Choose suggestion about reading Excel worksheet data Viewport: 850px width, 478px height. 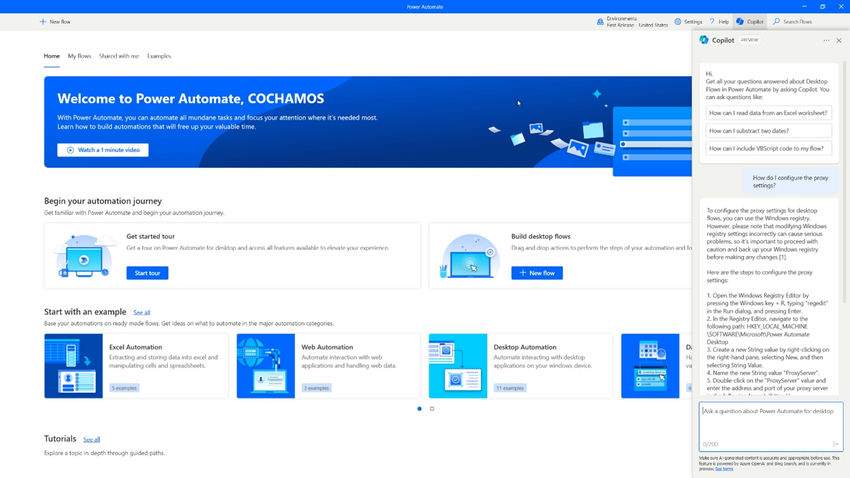[768, 113]
